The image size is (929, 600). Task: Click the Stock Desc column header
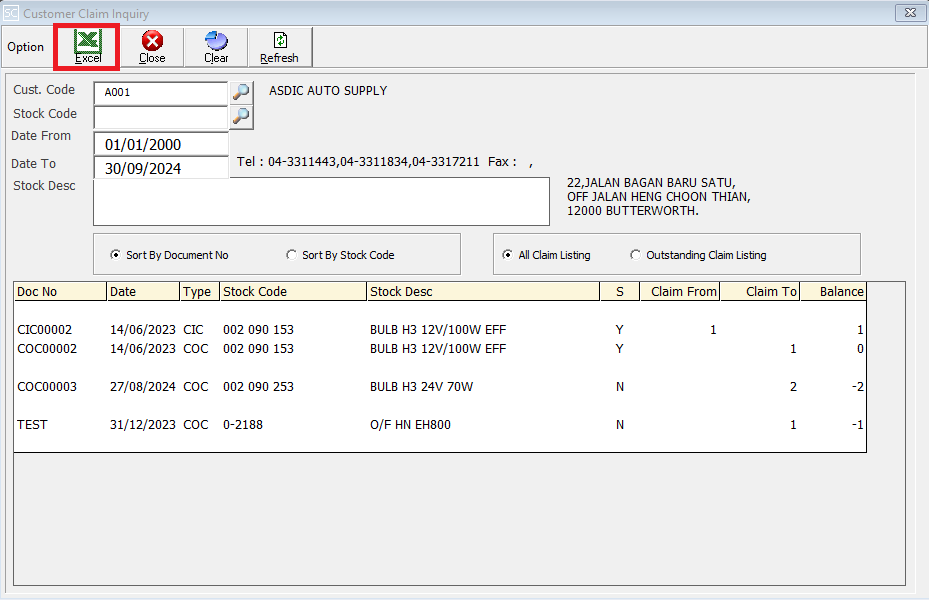[x=483, y=291]
